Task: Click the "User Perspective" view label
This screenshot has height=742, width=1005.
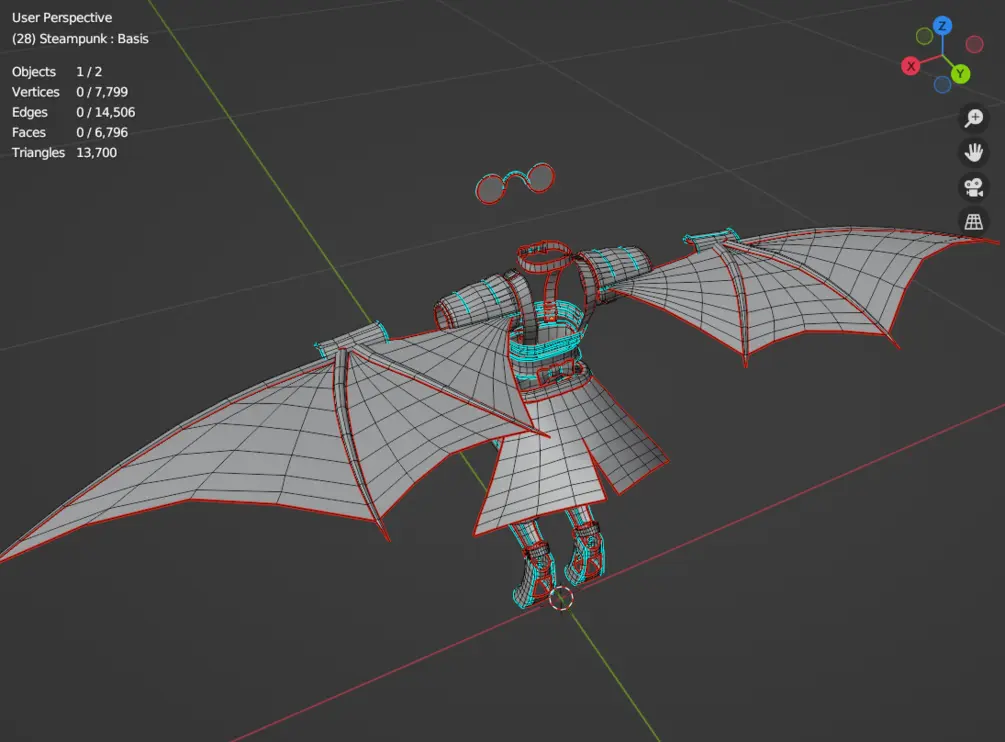Action: [x=62, y=18]
